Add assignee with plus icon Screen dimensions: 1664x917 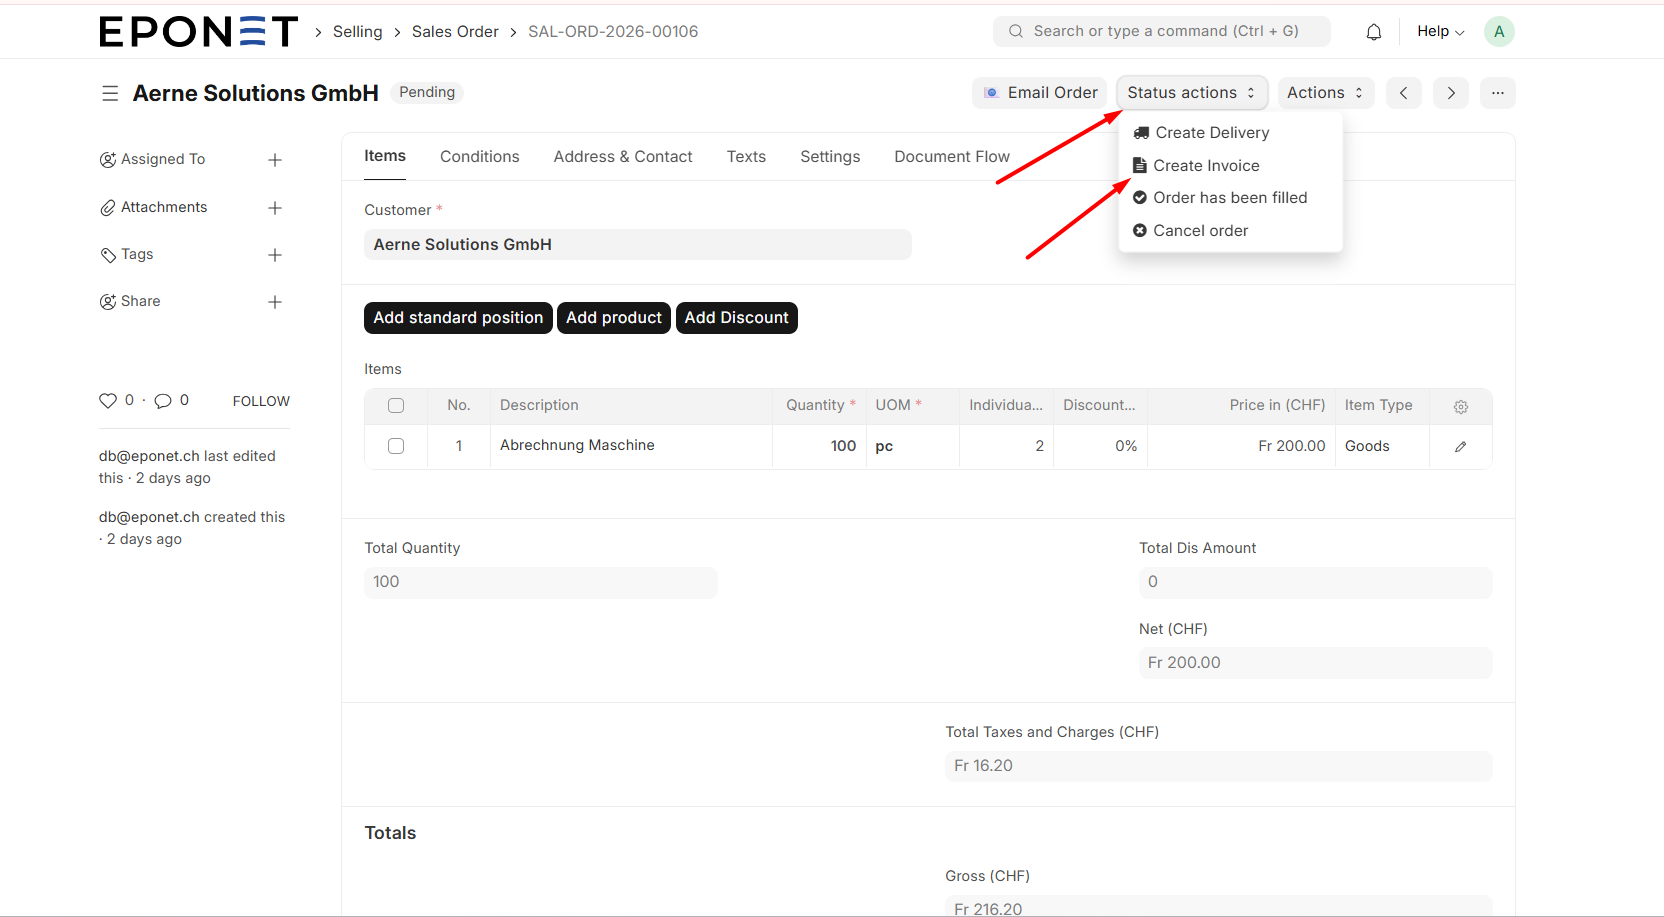275,160
